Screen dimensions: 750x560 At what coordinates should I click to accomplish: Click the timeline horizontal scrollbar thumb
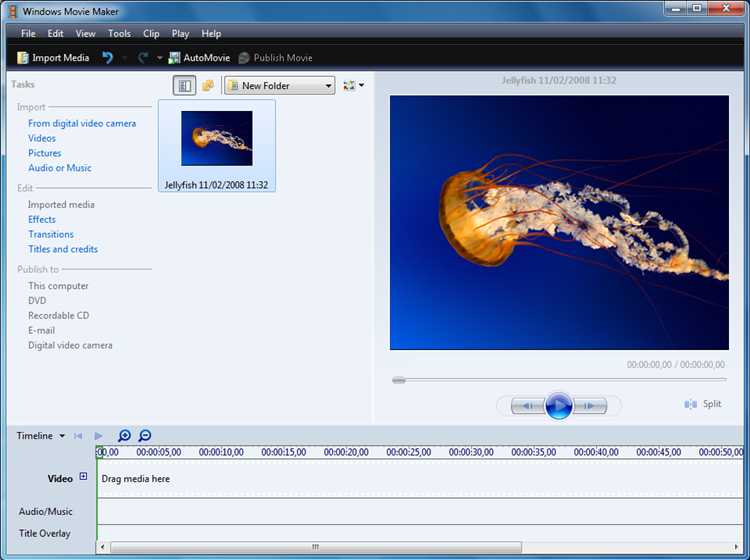316,547
